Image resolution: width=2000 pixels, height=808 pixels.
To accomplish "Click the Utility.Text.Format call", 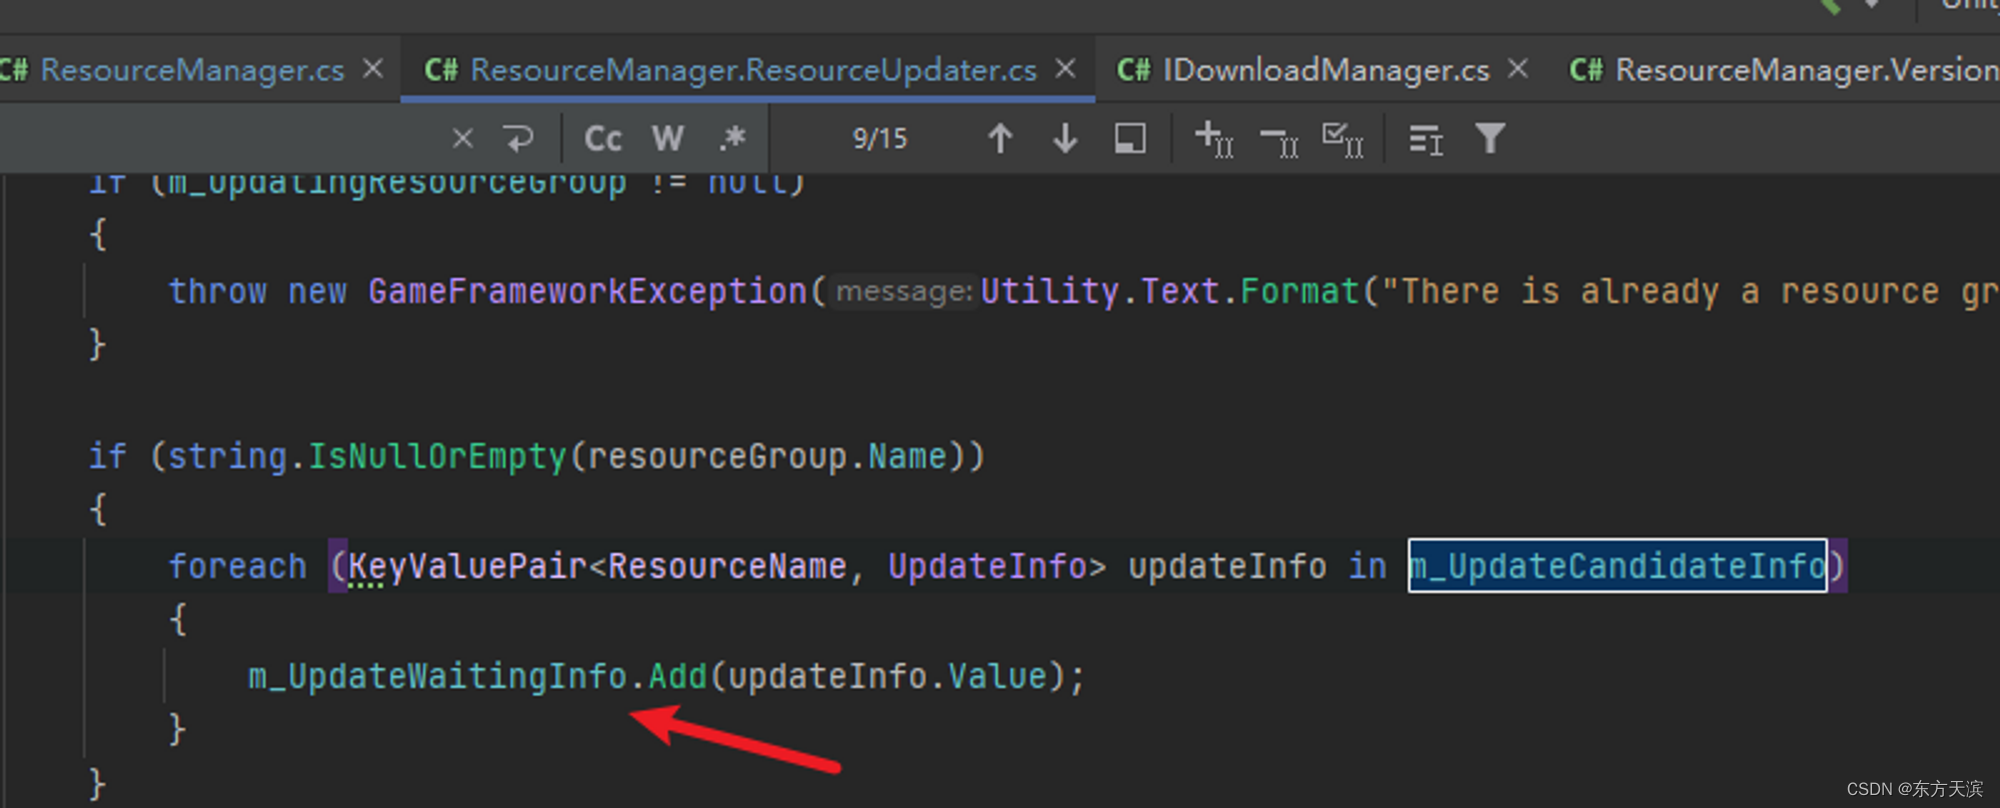I will point(1169,291).
